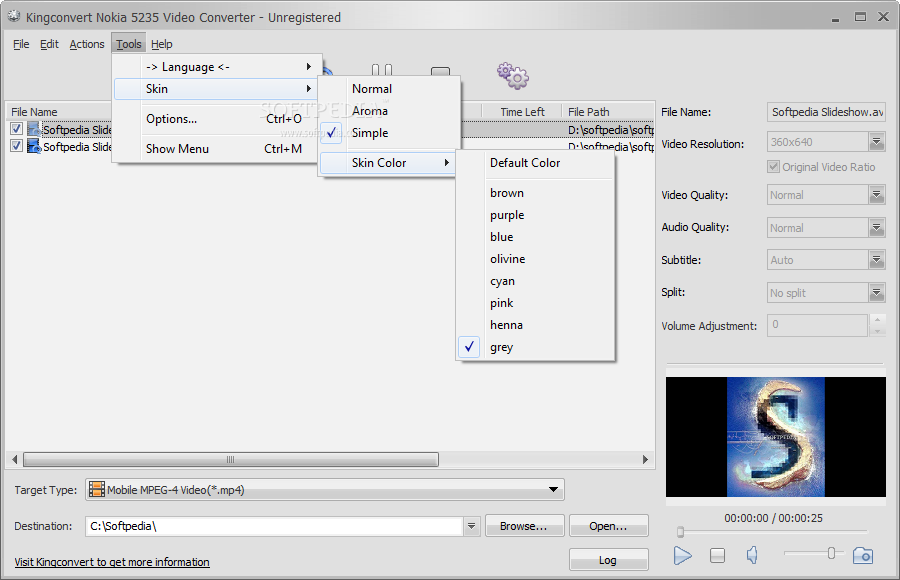Click the Kingconvert app icon in the title bar
Screen dimensions: 900x580
(14, 16)
